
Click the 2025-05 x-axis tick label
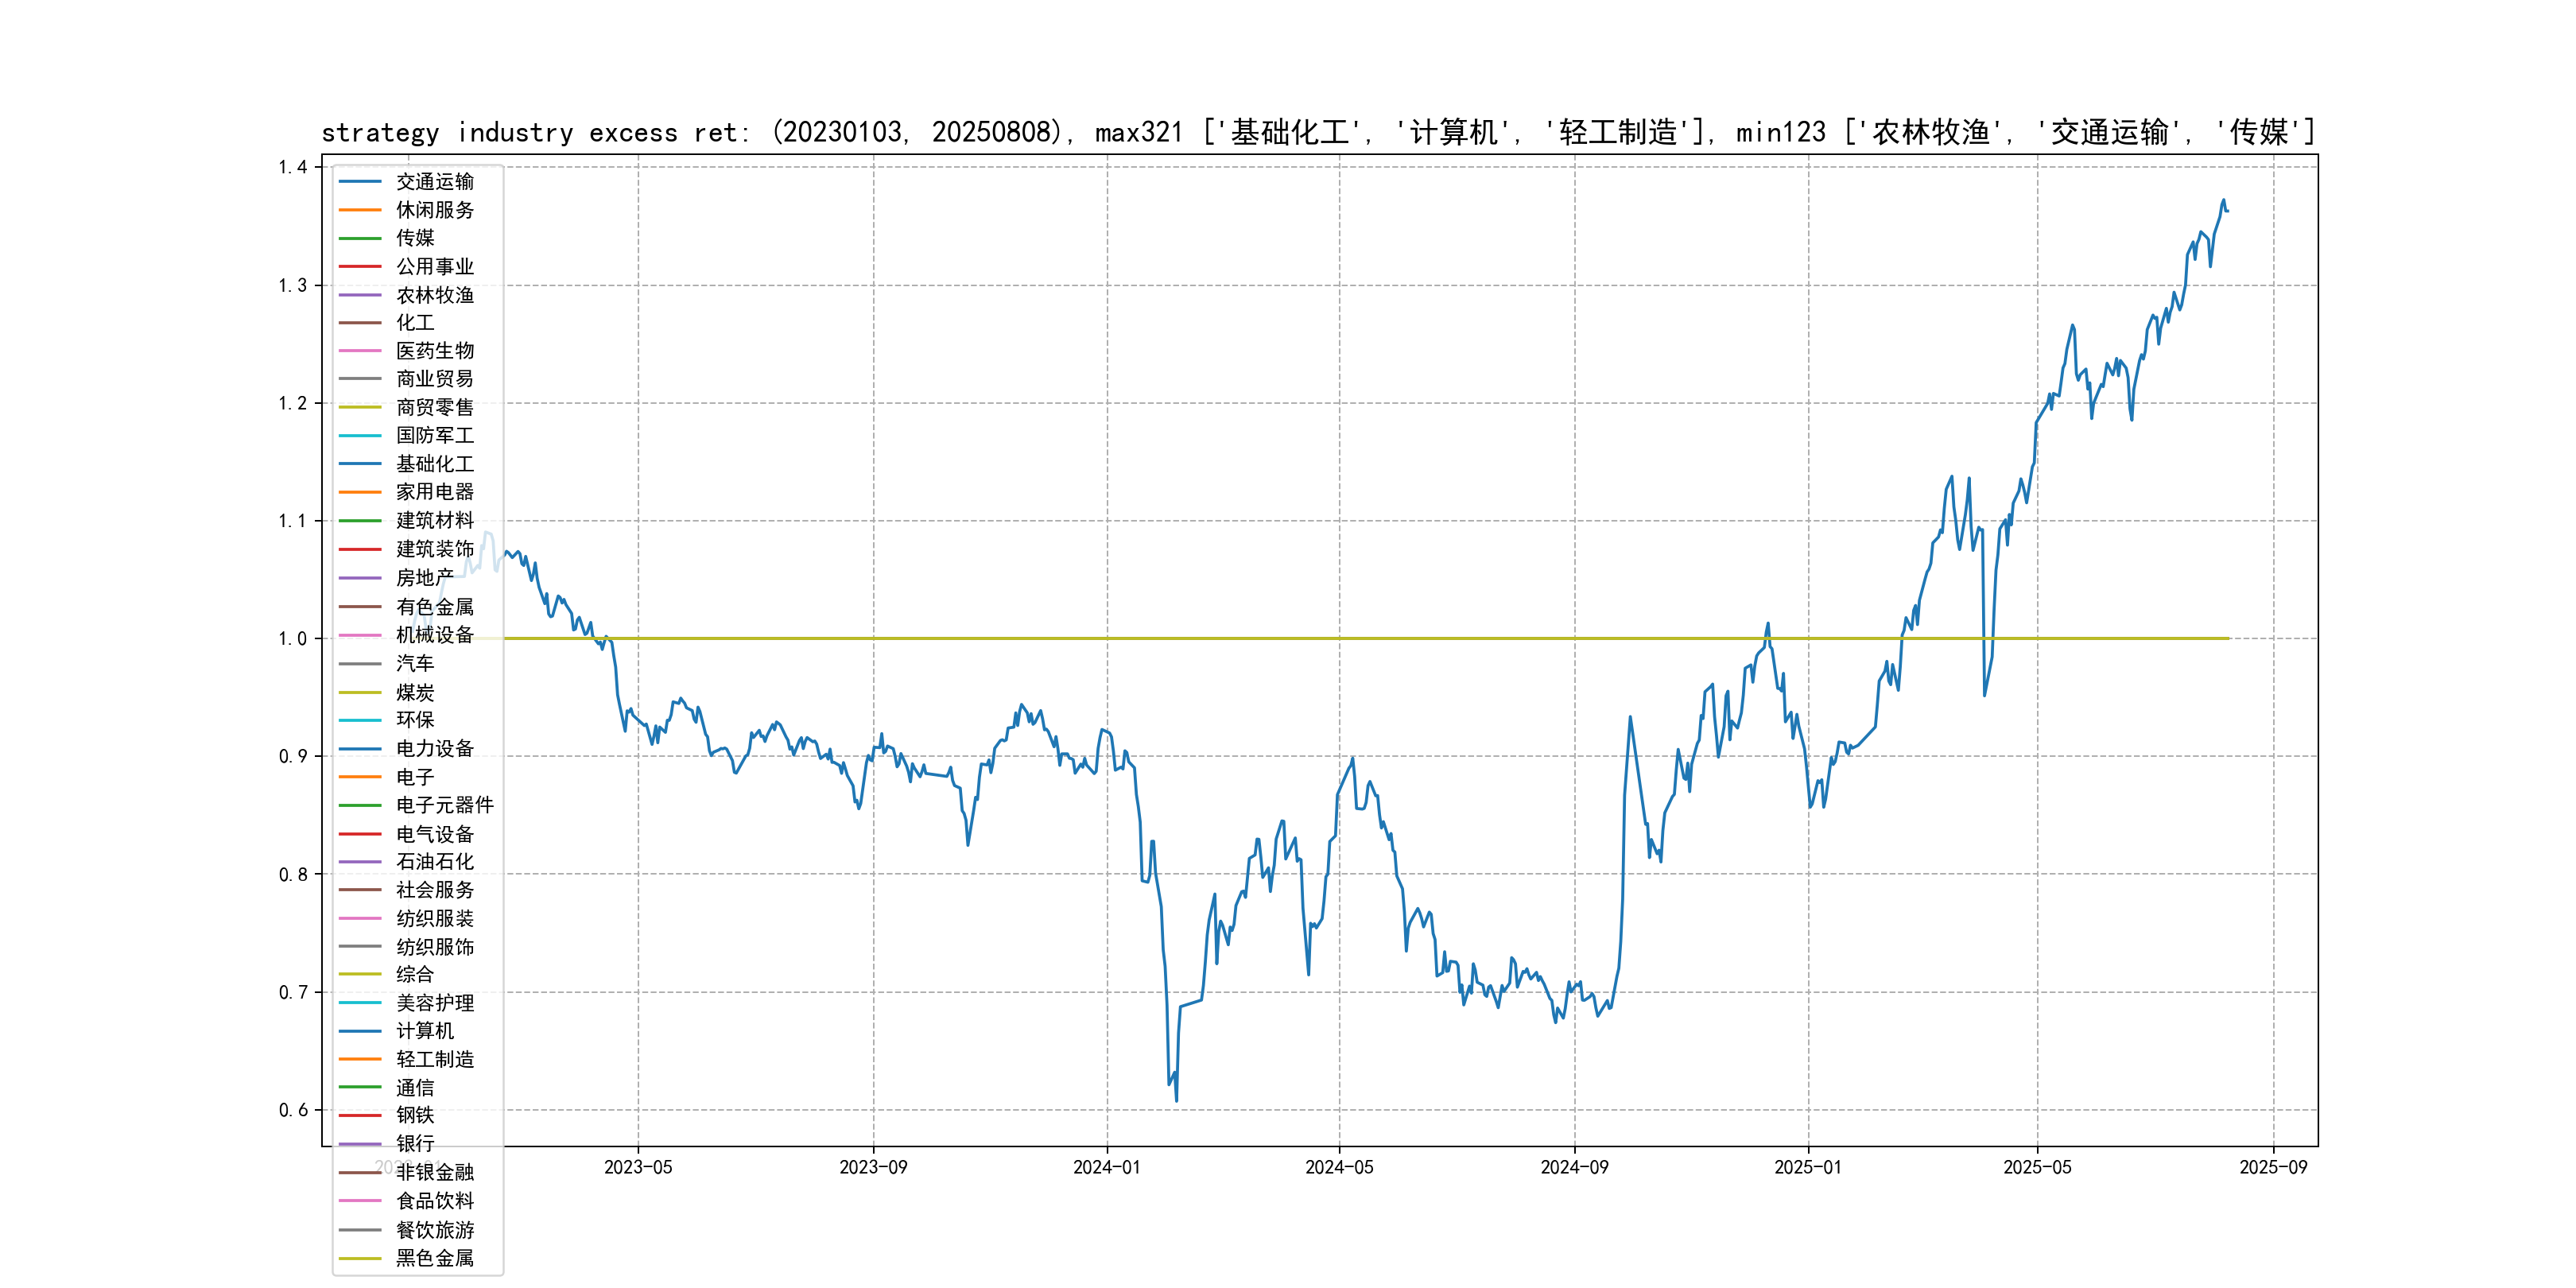coord(2037,1167)
